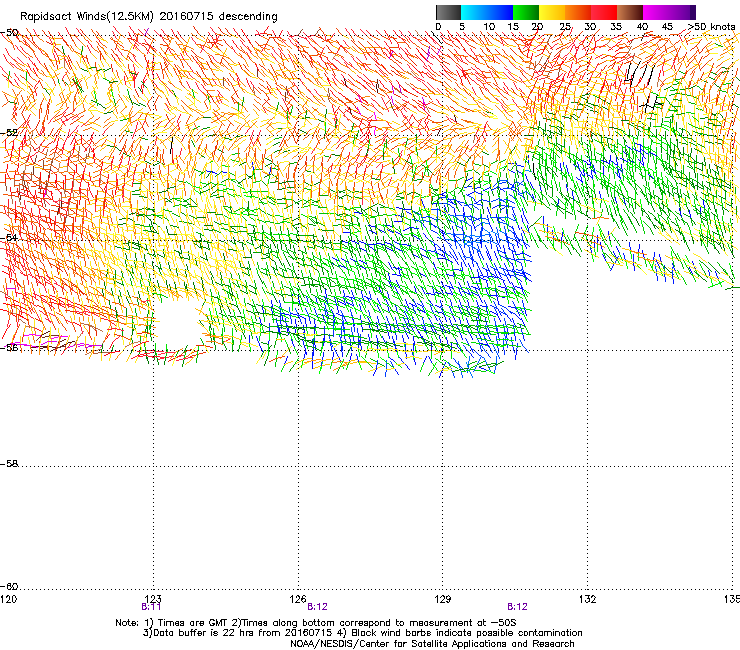The height and width of the screenshot is (650, 740).
Task: Click the cyan-blue 5-15 knots legend swatch
Action: click(x=487, y=12)
